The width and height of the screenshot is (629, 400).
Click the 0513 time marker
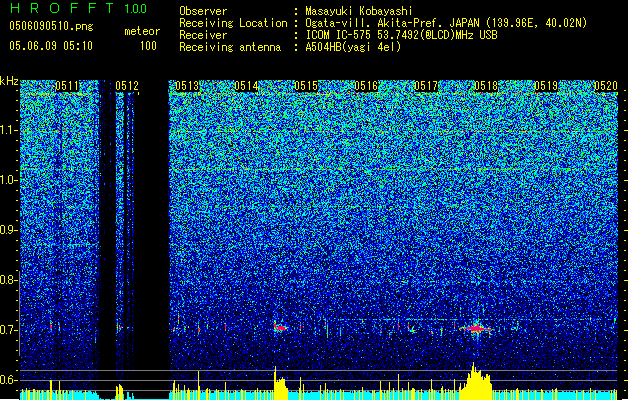(x=187, y=86)
